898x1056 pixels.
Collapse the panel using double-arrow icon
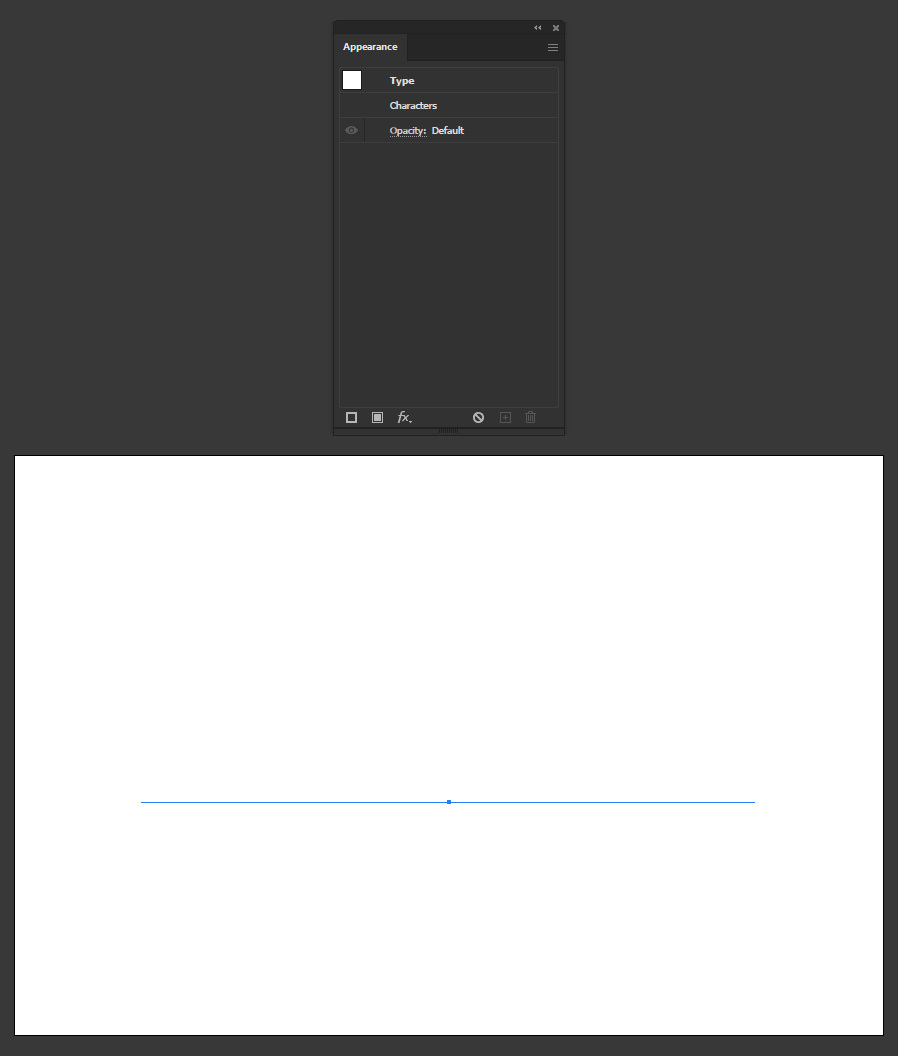coord(538,28)
